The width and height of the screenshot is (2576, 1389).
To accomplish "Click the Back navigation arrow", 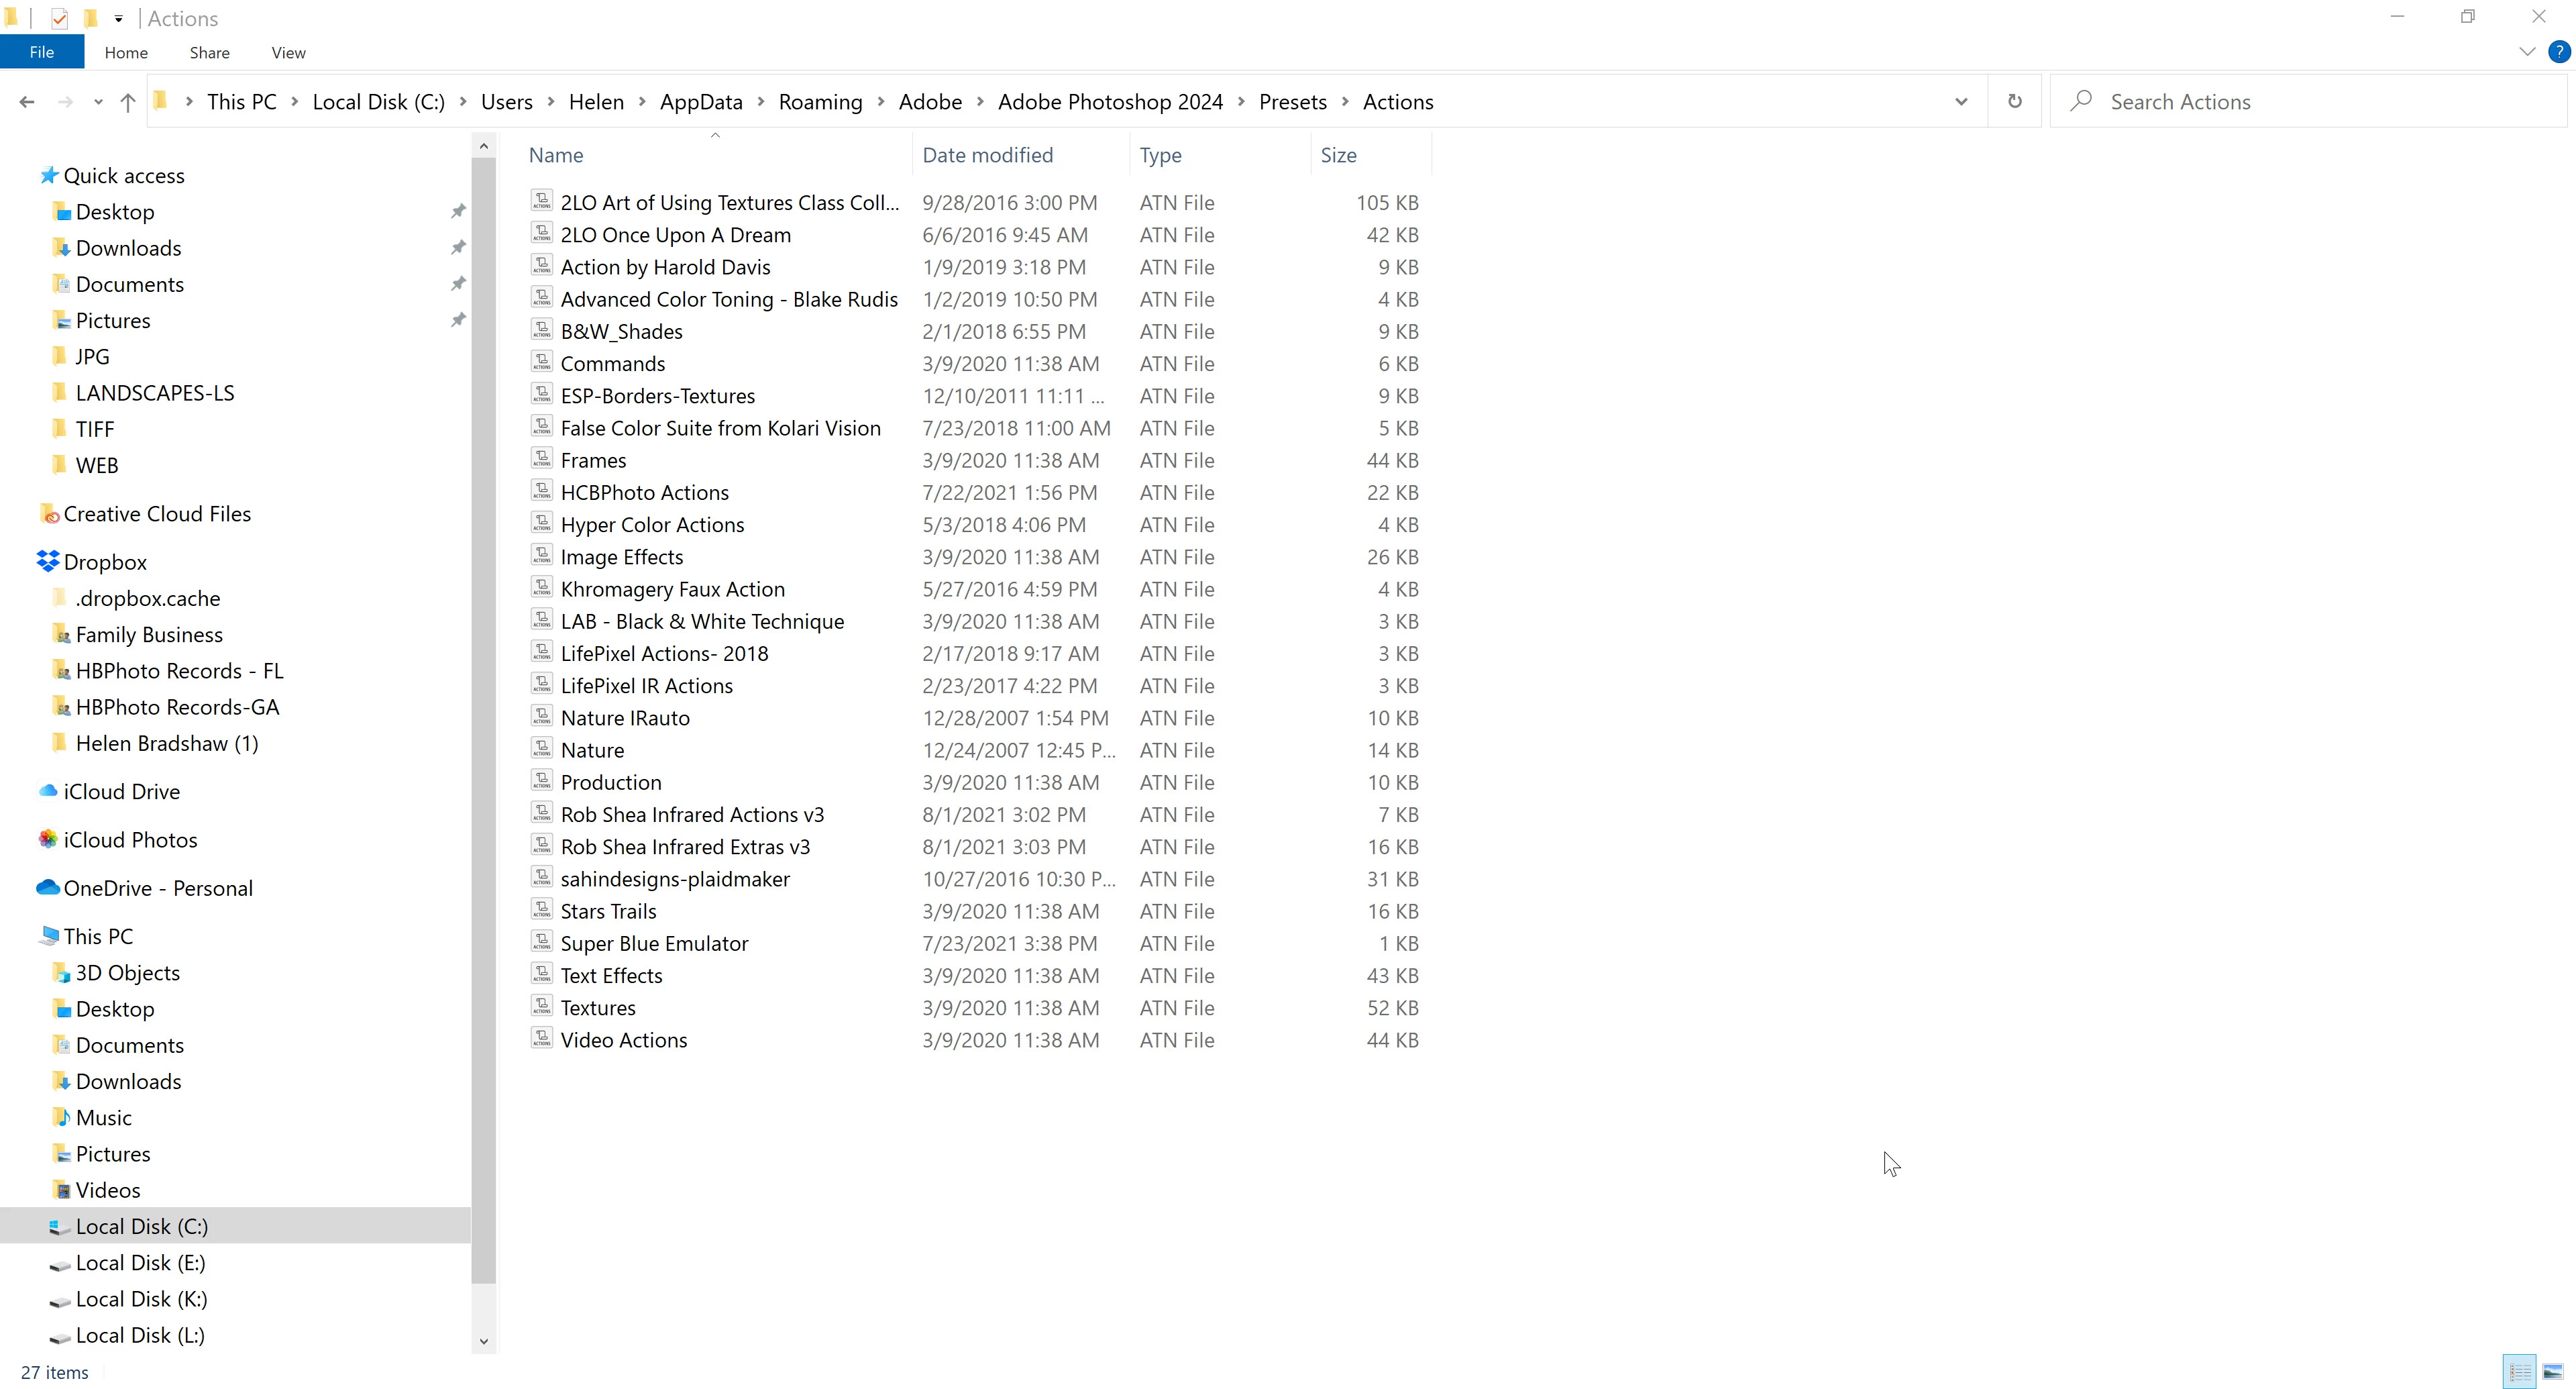I will (x=27, y=102).
